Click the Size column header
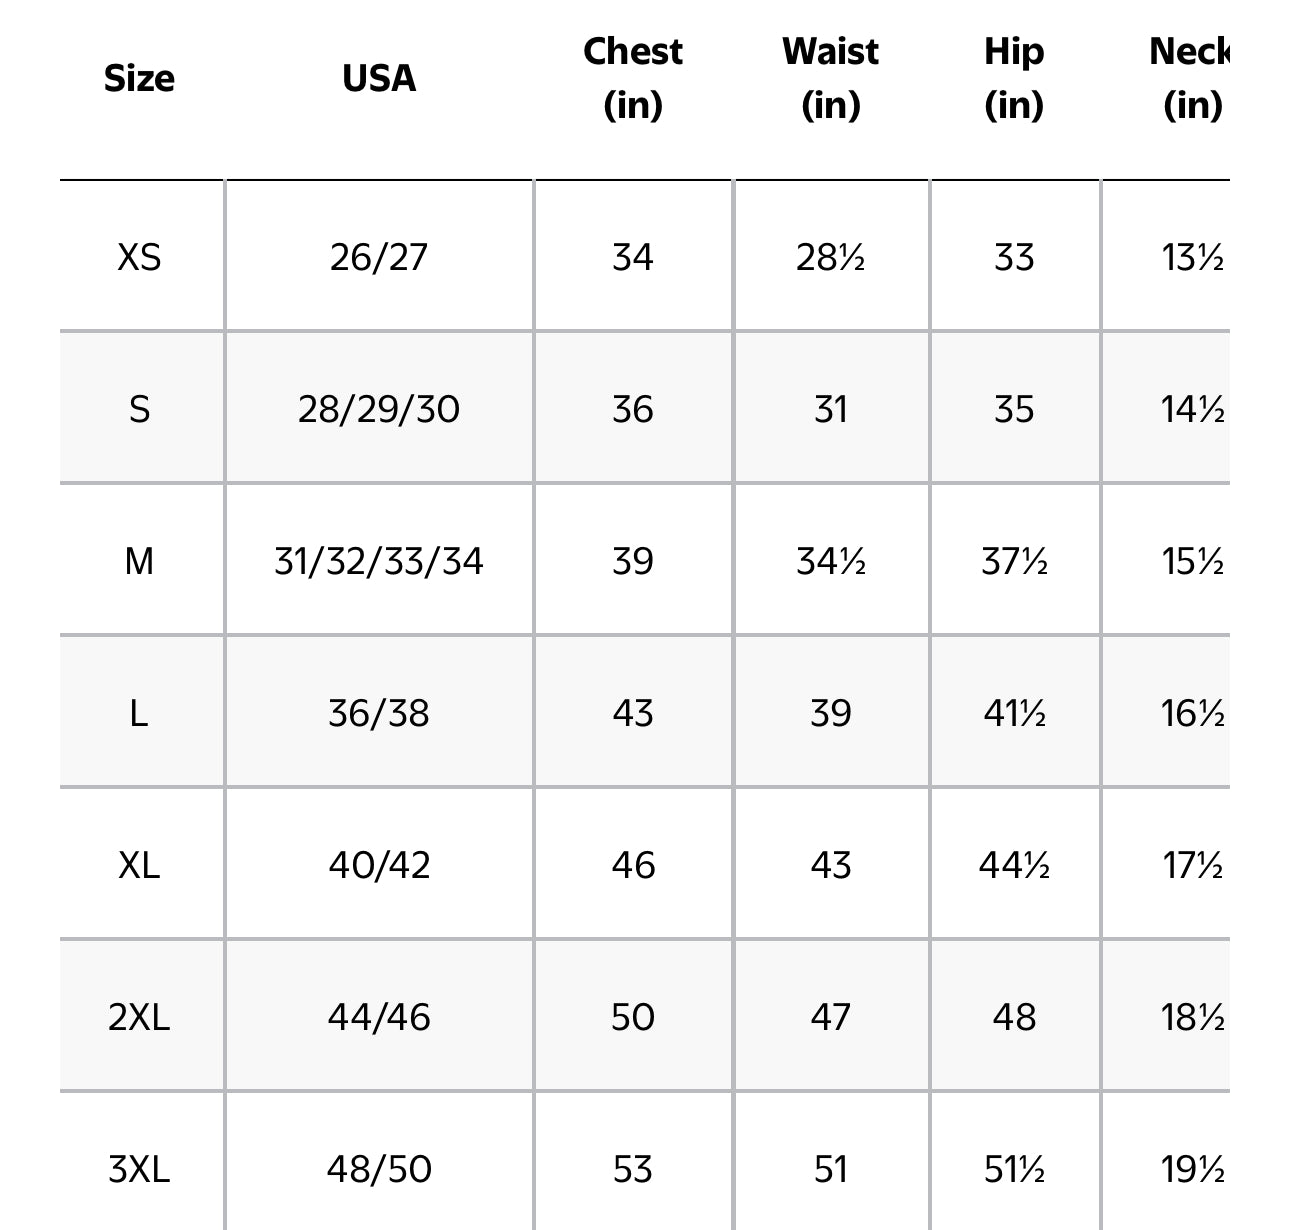1290x1230 pixels. (139, 78)
